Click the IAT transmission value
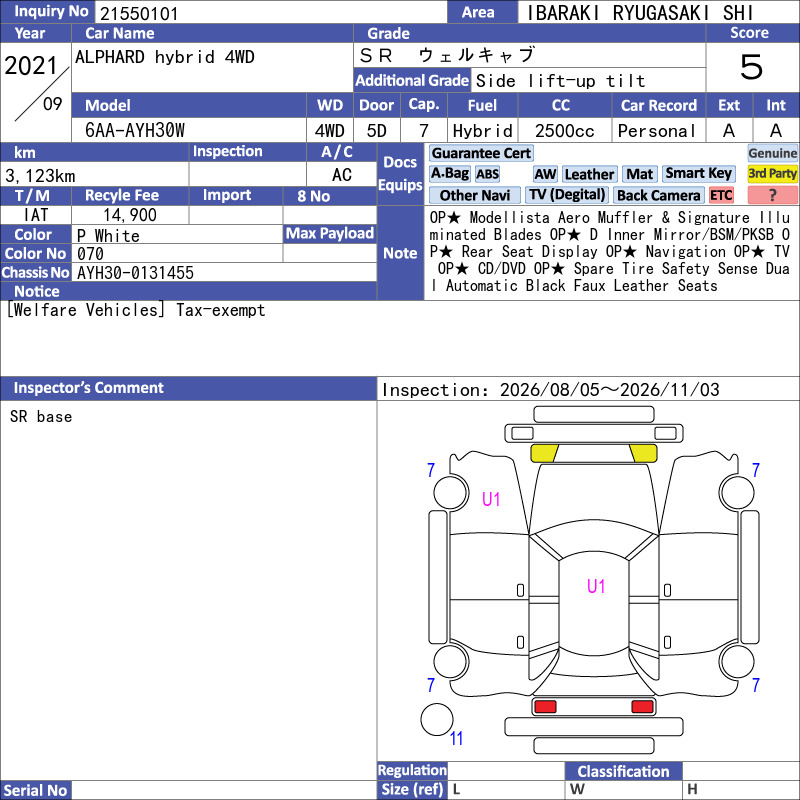Screen dimensions: 800x800 click(36, 215)
